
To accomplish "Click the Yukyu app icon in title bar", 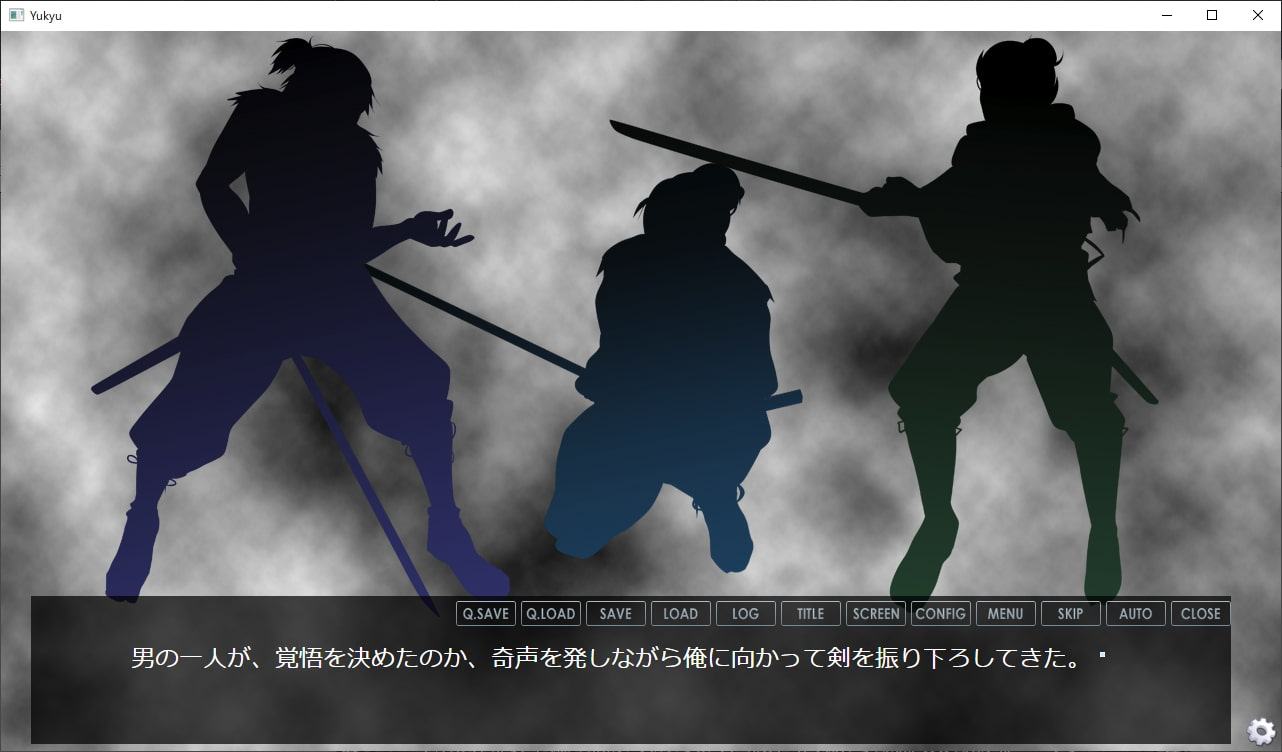I will pos(16,15).
